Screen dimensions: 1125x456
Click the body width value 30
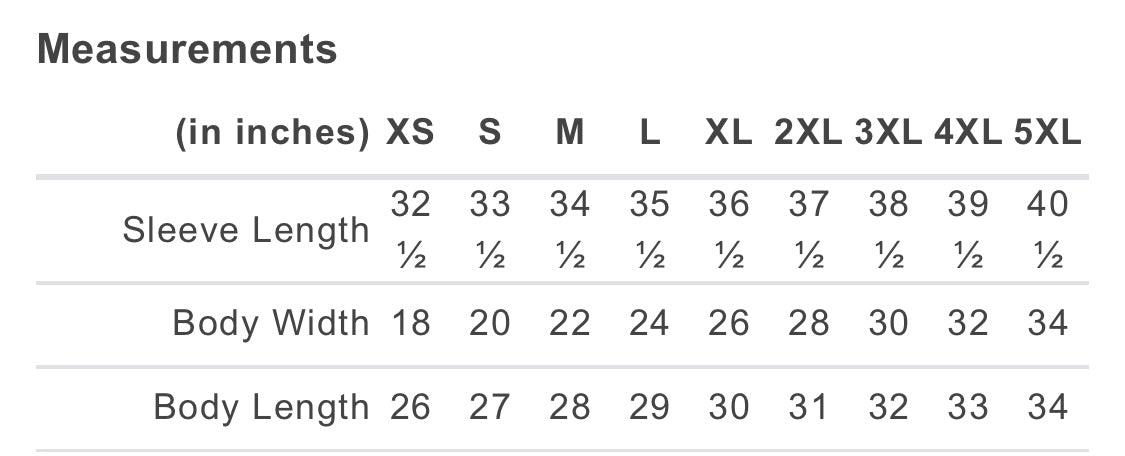888,323
